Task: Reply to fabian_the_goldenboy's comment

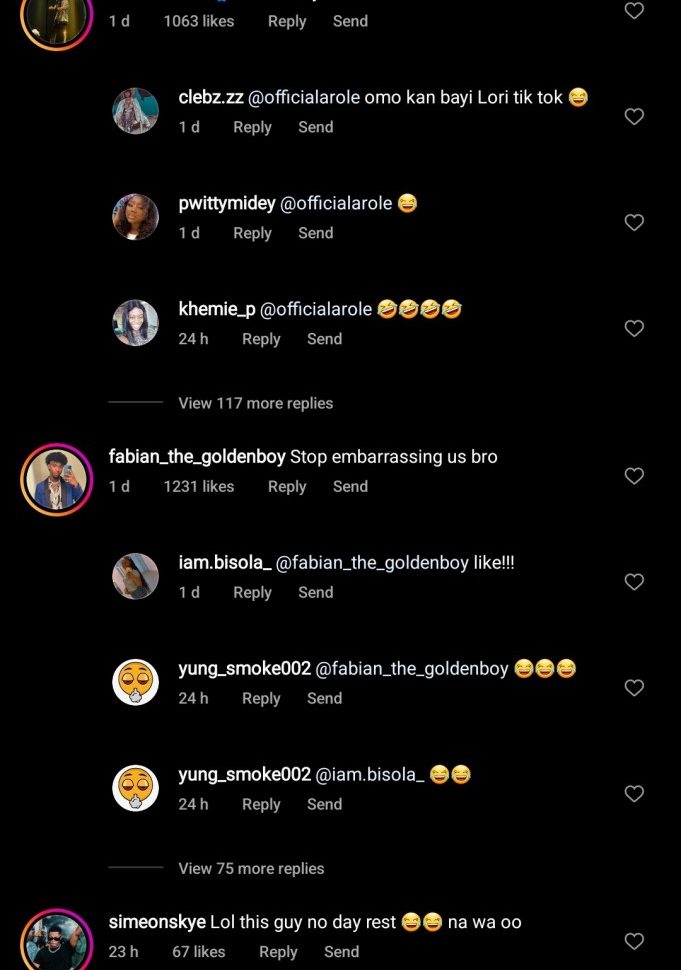Action: [287, 486]
